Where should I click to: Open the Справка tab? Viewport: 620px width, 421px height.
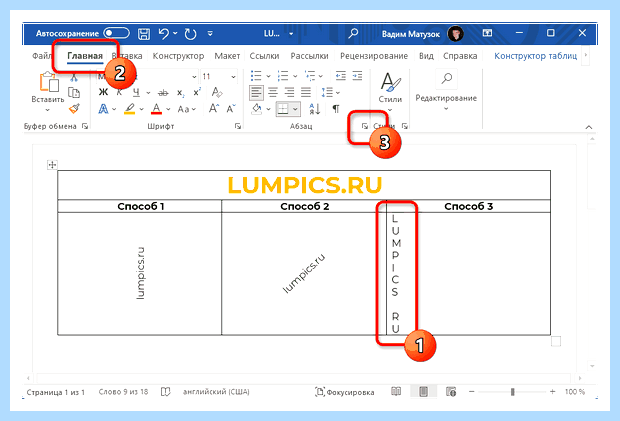pos(460,56)
